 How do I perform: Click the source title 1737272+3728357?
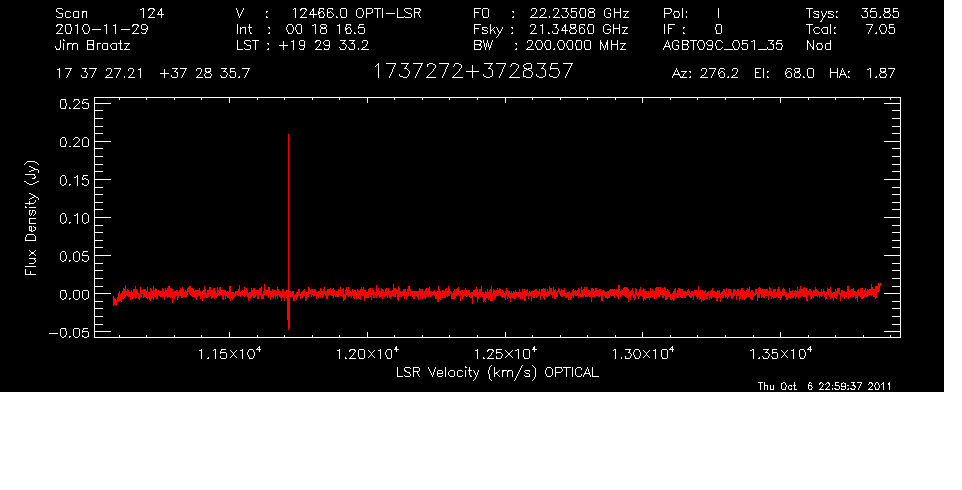(473, 71)
